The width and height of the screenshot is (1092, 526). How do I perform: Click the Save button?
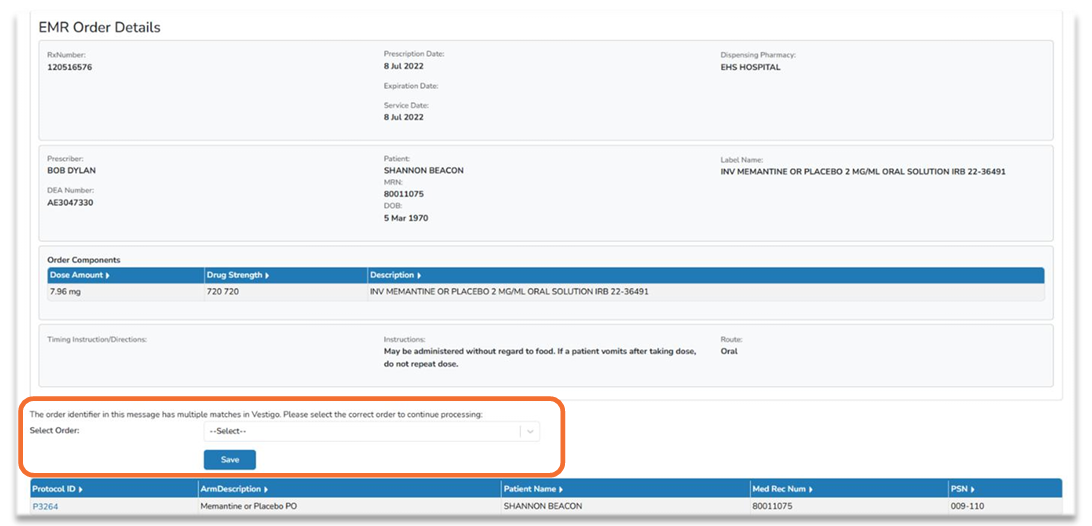point(230,460)
